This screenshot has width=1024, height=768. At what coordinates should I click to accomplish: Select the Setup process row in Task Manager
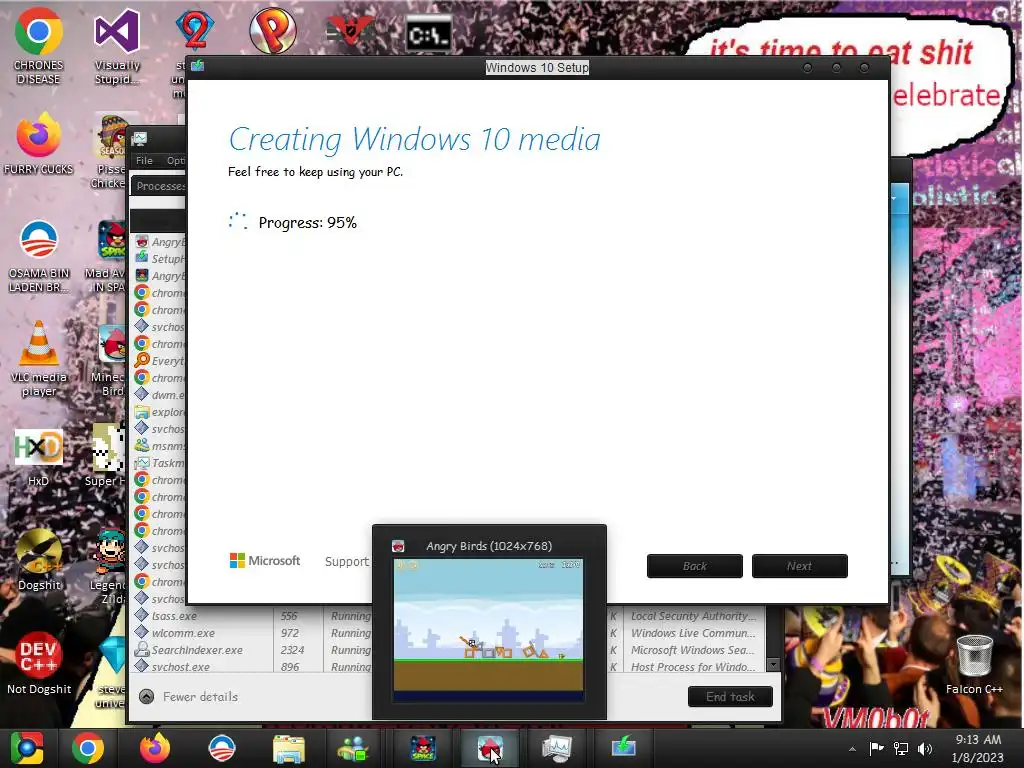pos(159,259)
